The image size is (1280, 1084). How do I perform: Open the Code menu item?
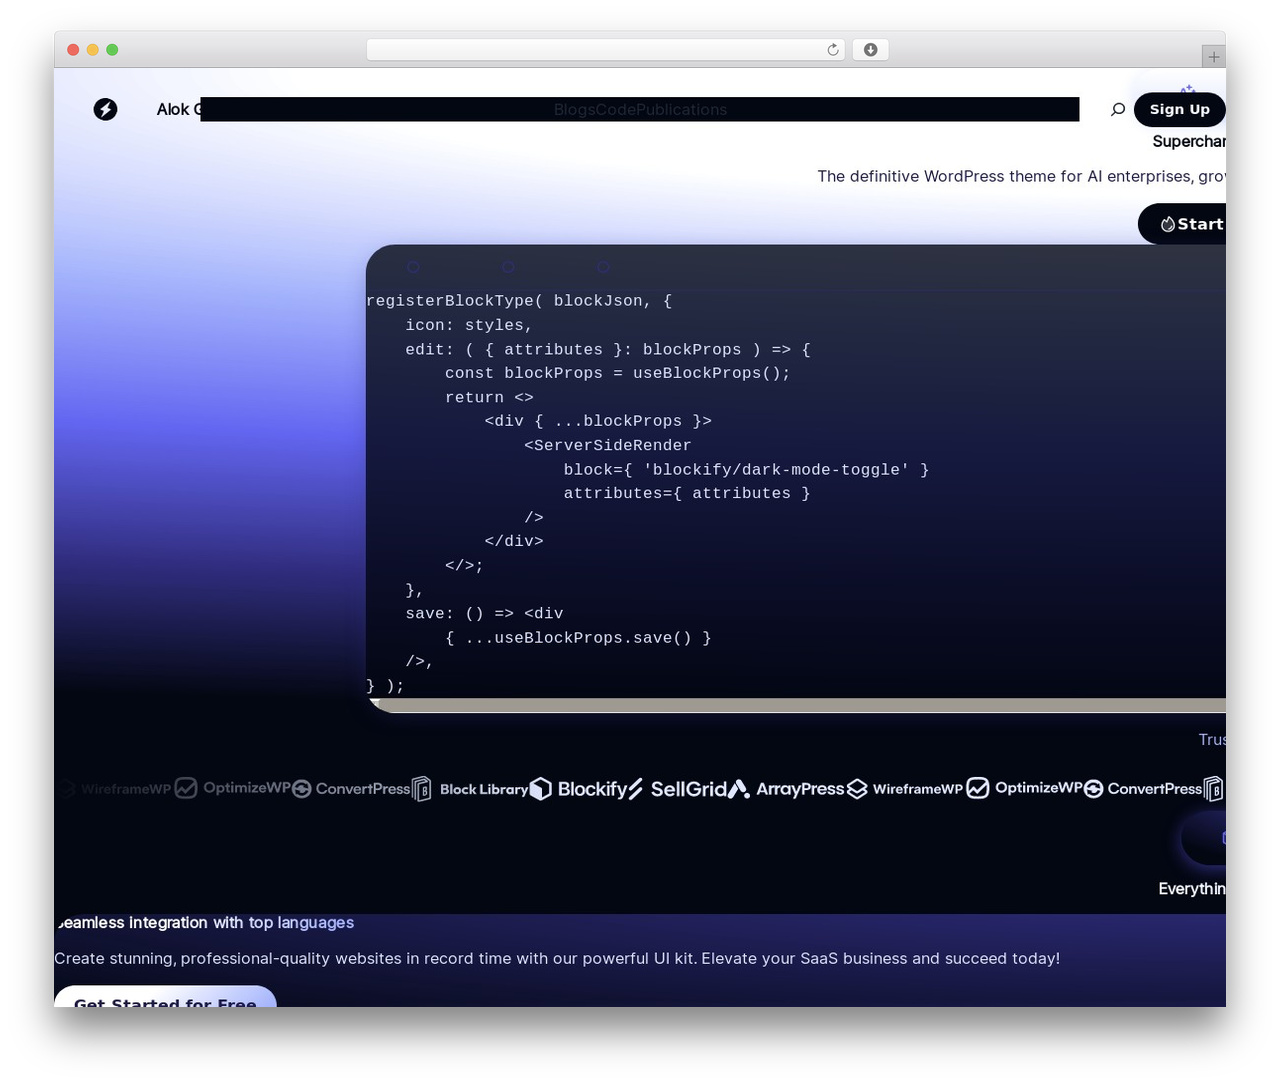(616, 110)
